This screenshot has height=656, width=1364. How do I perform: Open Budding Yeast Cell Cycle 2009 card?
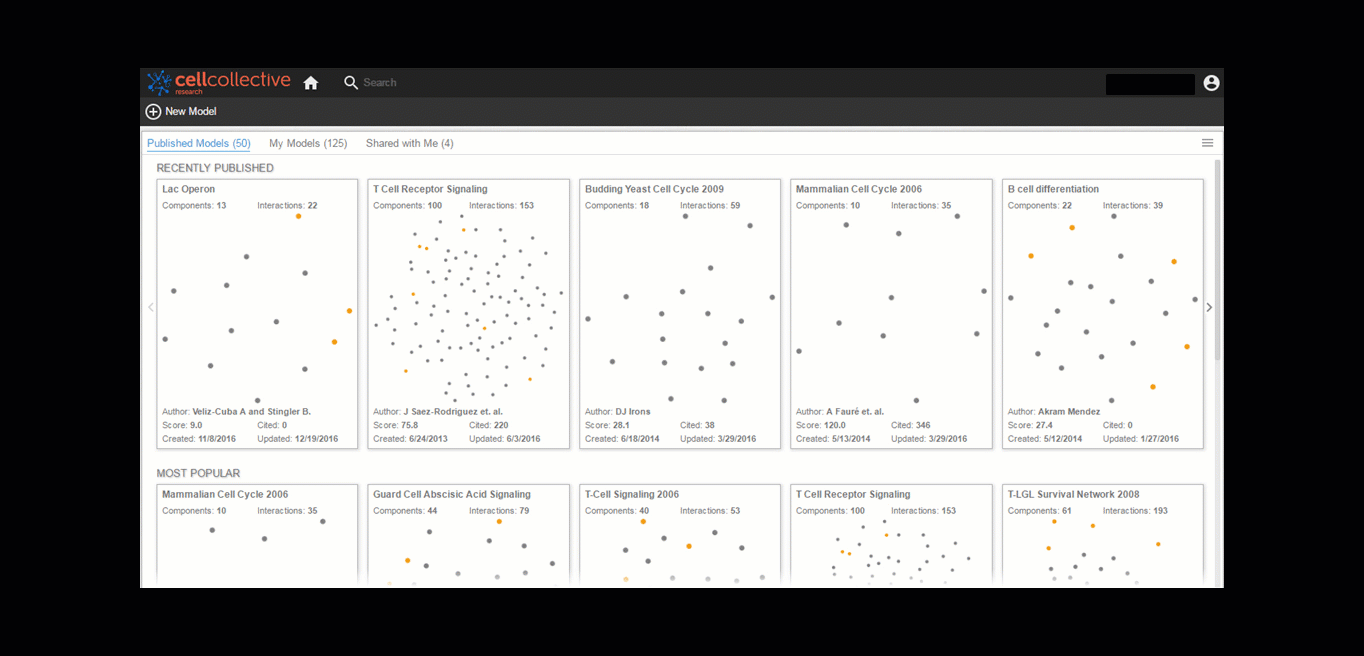(x=680, y=314)
